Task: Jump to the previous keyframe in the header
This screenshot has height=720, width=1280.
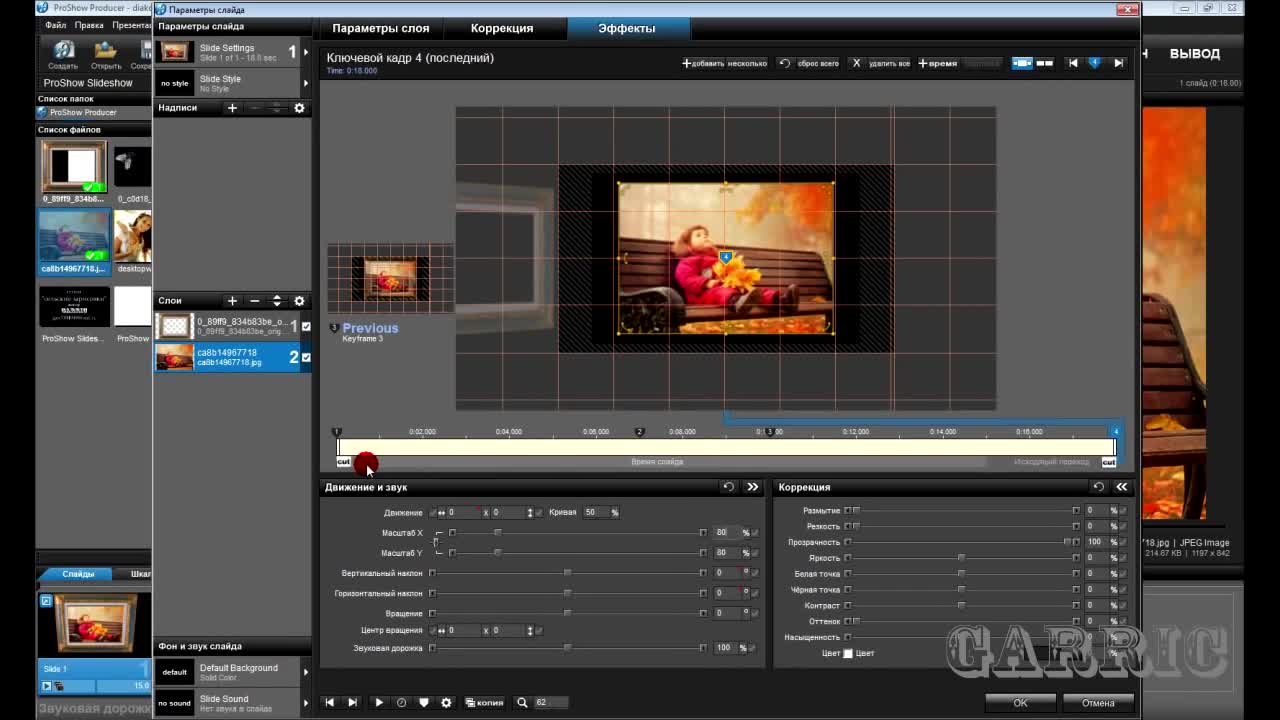Action: click(1073, 63)
